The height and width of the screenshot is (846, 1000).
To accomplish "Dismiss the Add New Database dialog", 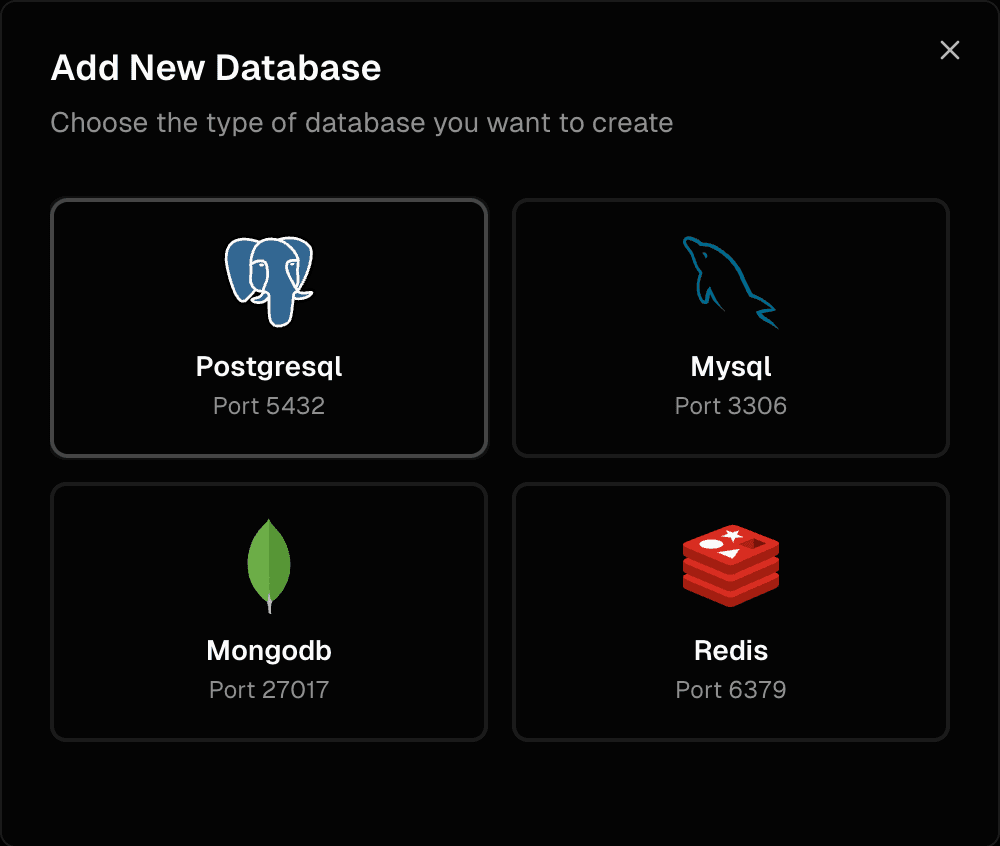I will [949, 50].
